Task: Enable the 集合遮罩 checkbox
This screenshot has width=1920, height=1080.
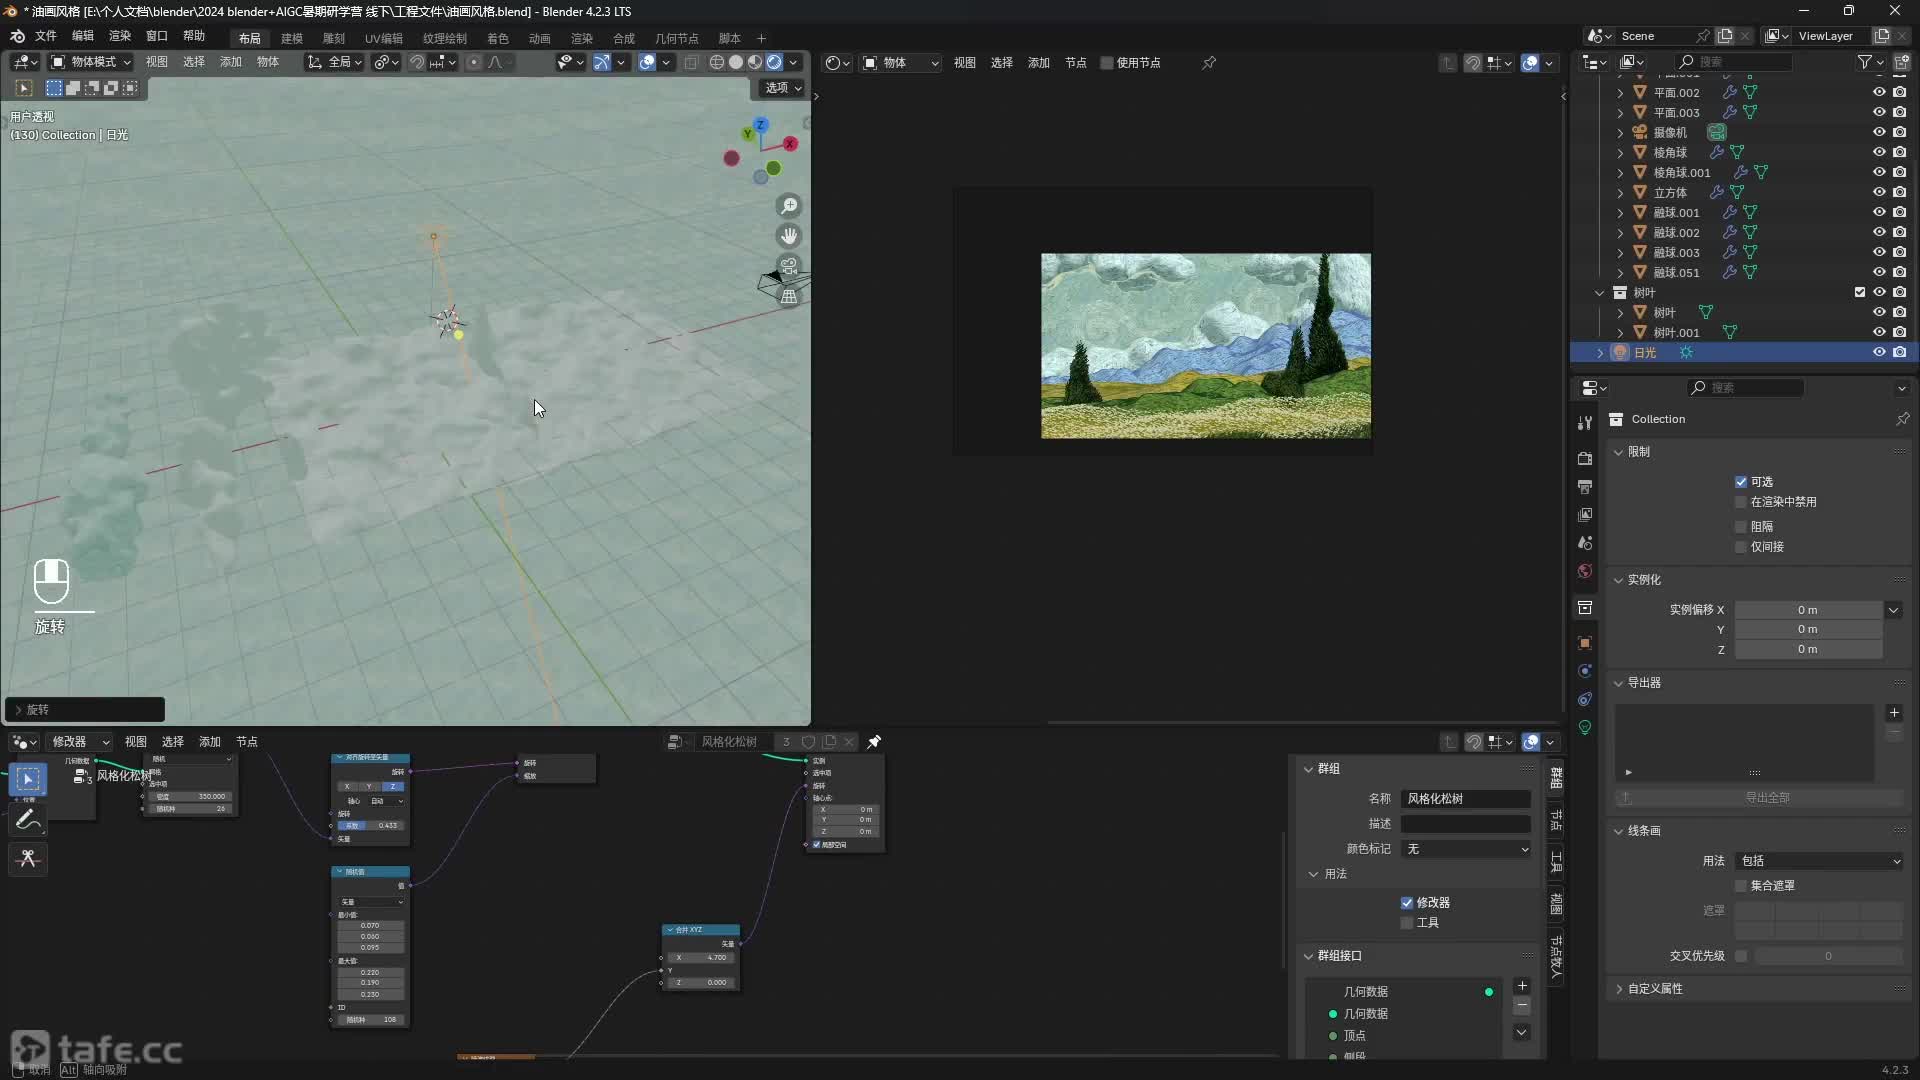Action: [x=1741, y=886]
